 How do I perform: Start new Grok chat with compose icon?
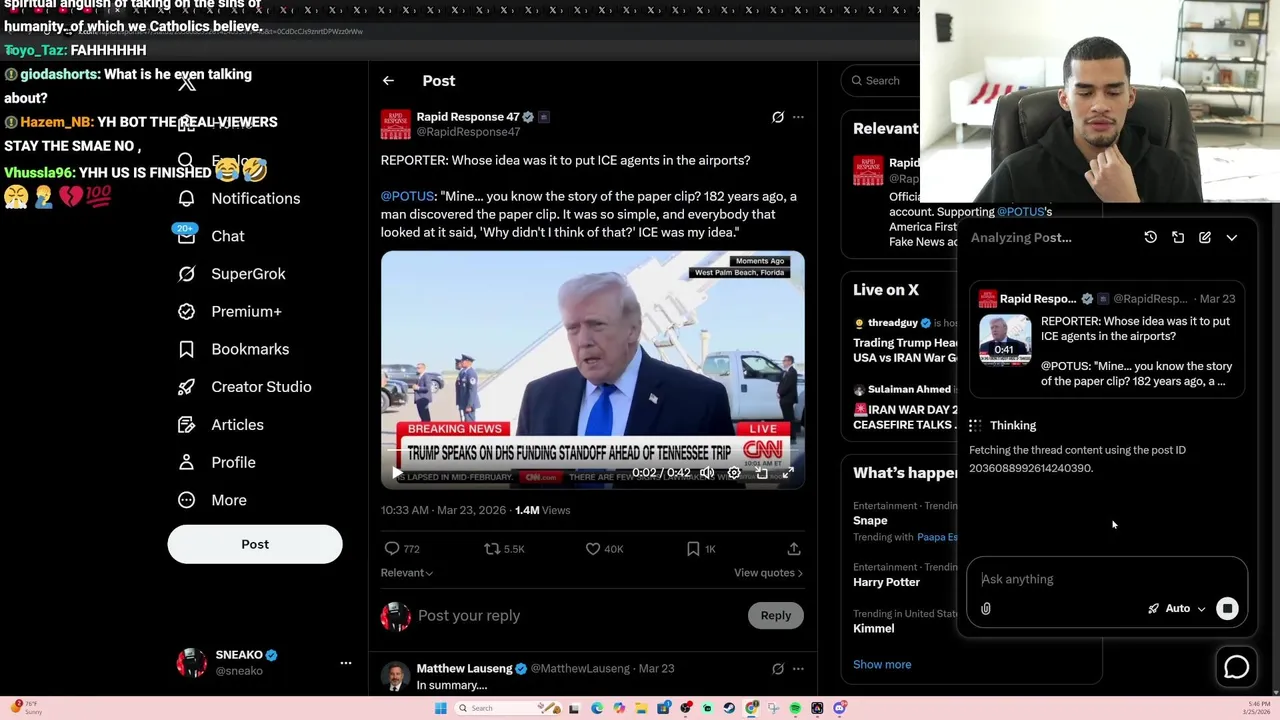1205,238
